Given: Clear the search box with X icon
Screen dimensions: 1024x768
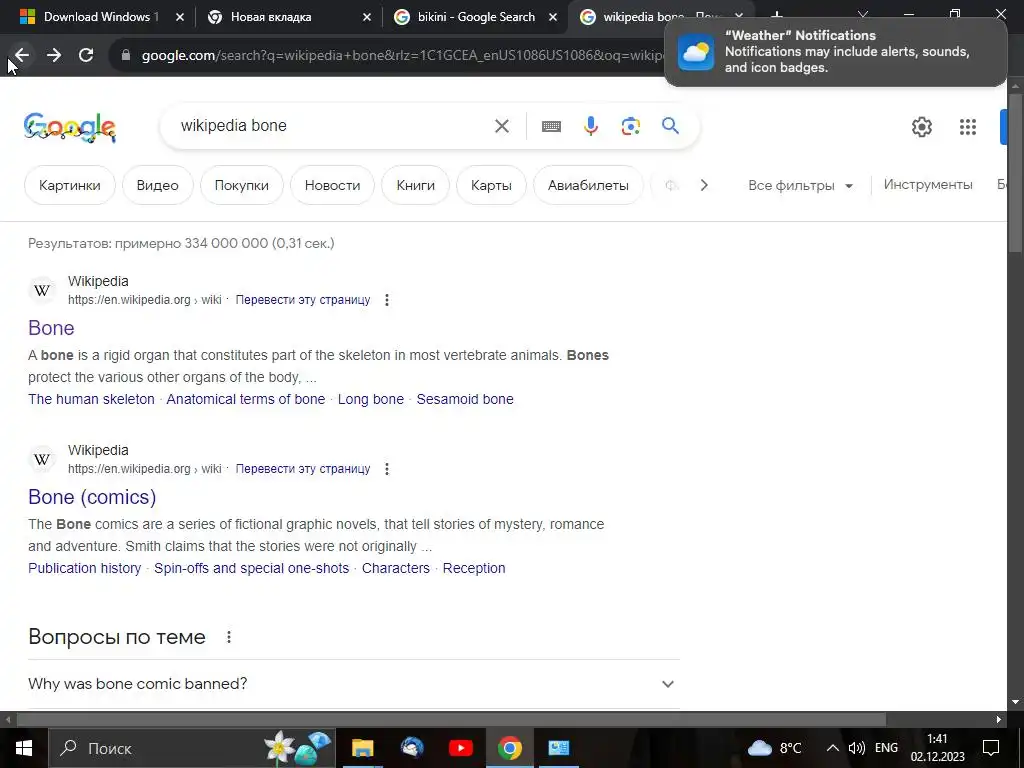Looking at the screenshot, I should click(x=502, y=125).
